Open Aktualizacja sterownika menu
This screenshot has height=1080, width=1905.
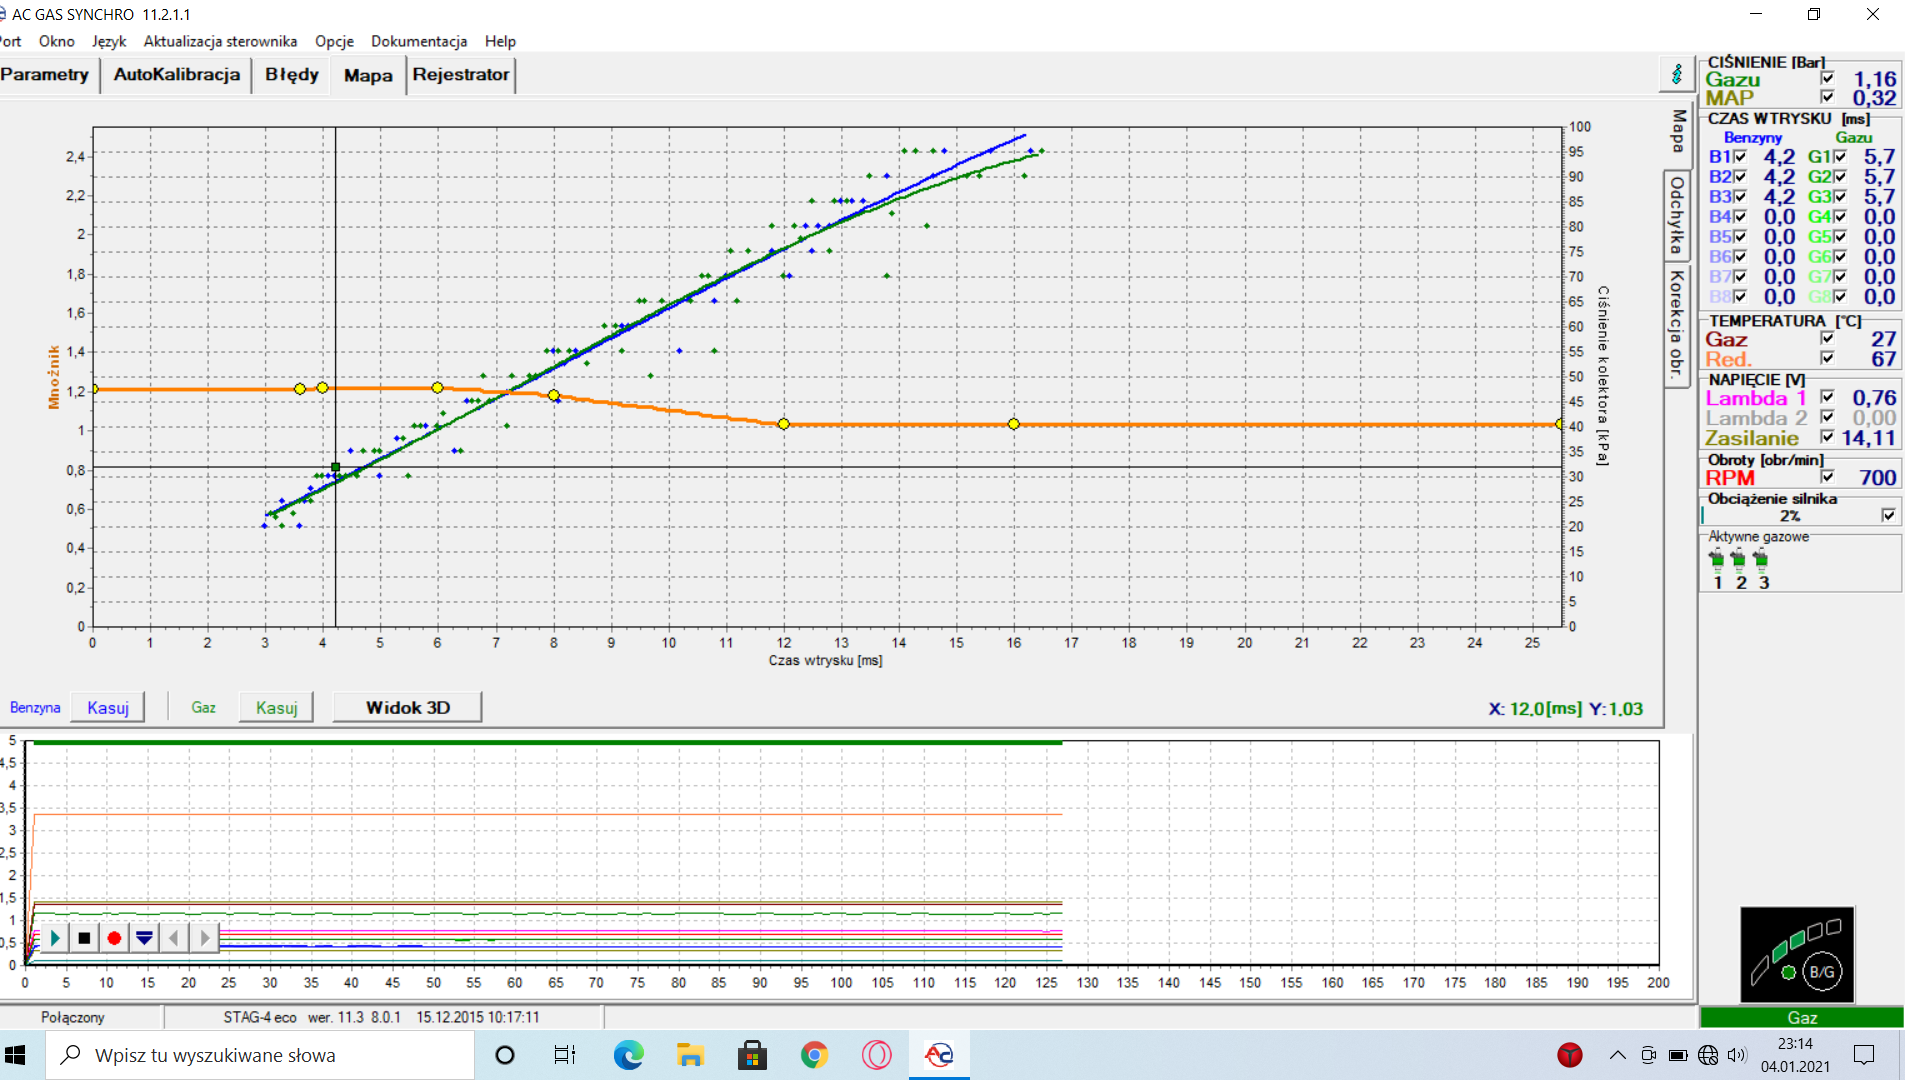click(220, 41)
